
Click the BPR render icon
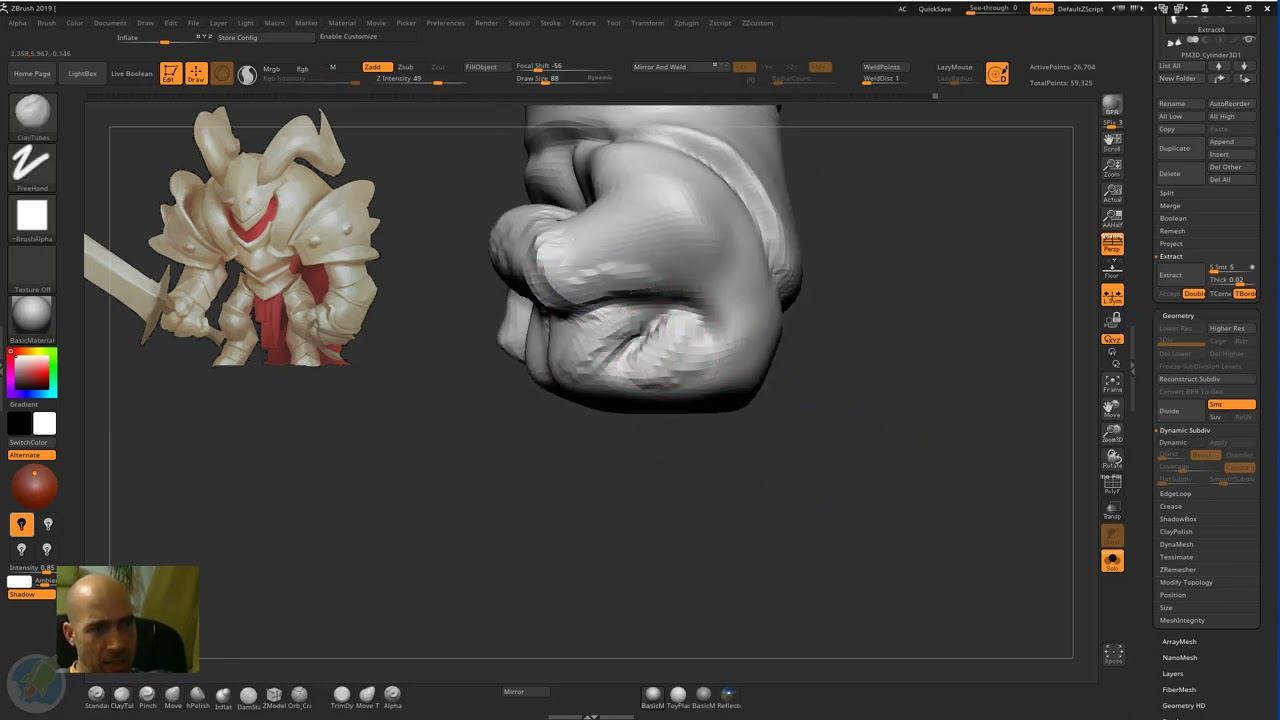1112,106
